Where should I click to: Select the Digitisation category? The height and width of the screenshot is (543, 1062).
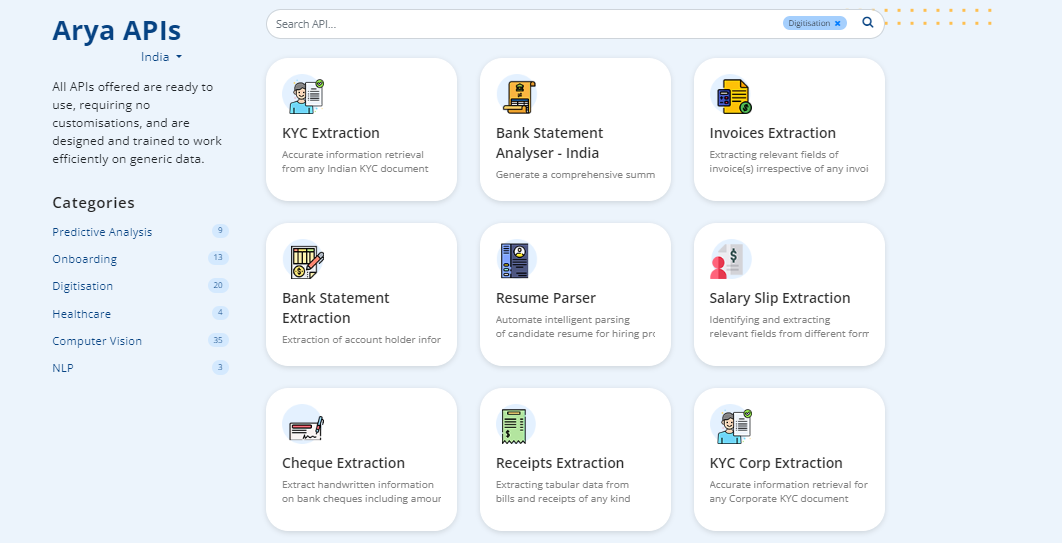(x=83, y=286)
